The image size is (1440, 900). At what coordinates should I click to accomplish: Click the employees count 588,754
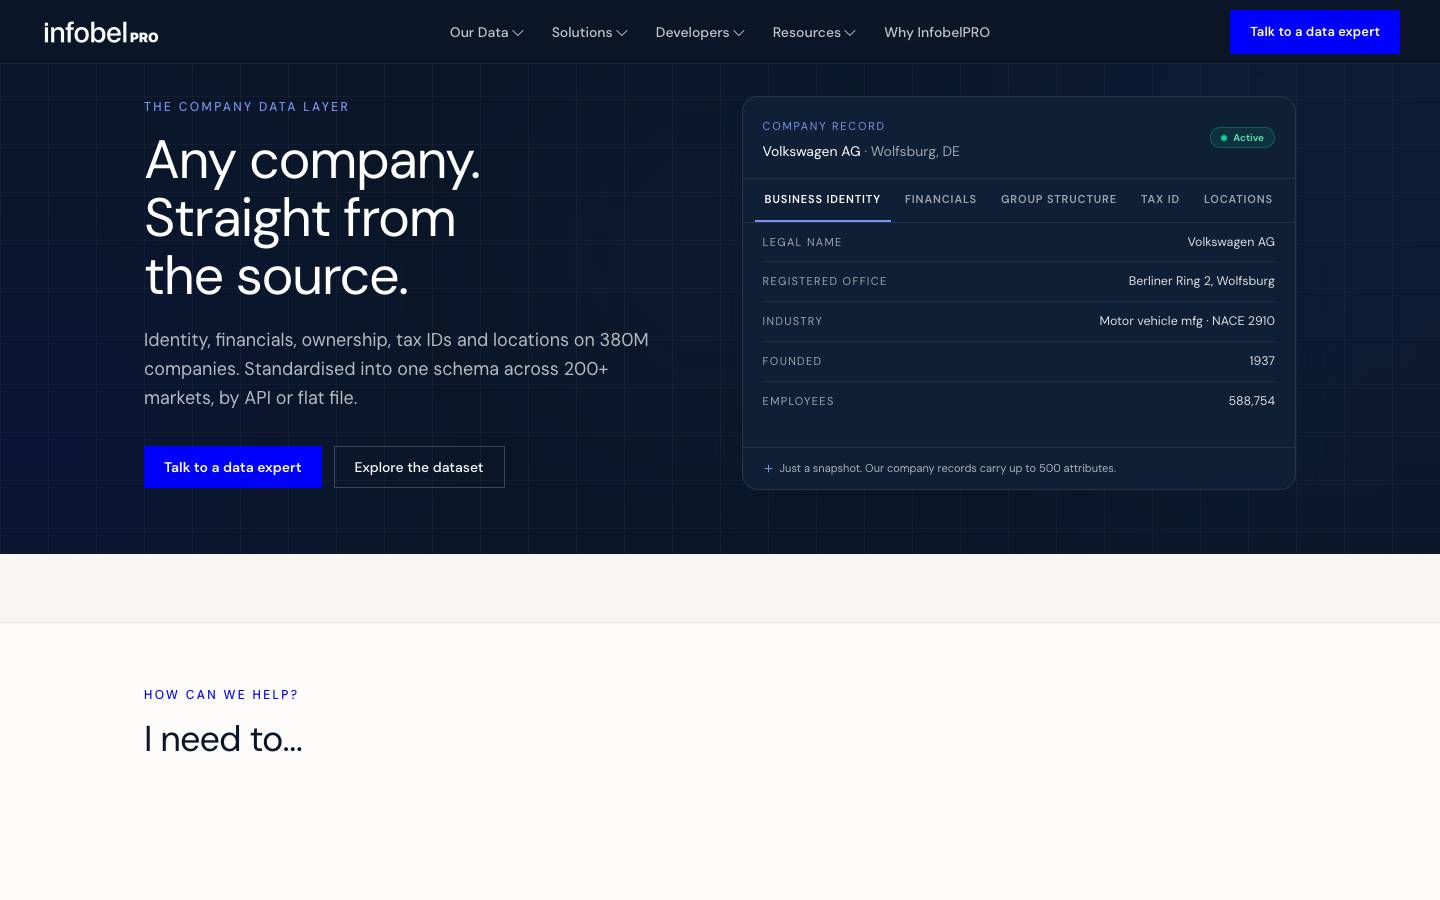click(x=1252, y=401)
